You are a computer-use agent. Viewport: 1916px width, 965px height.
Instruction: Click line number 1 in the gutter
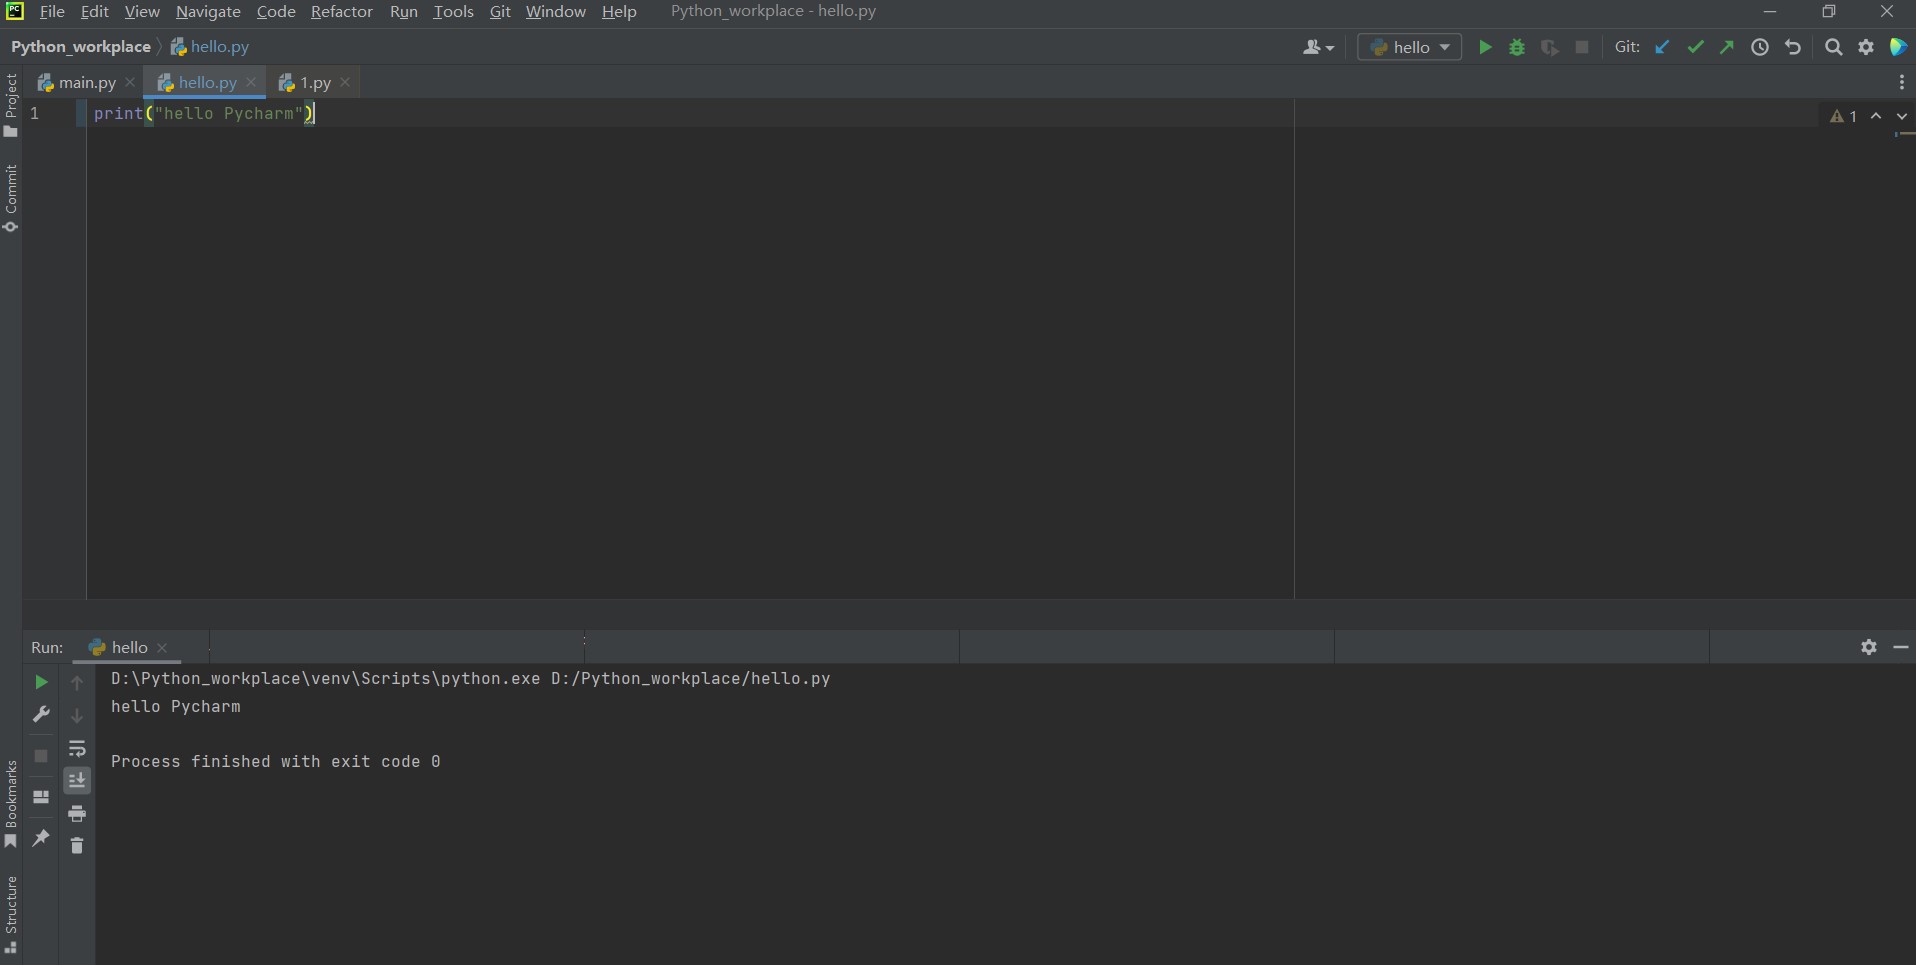35,114
